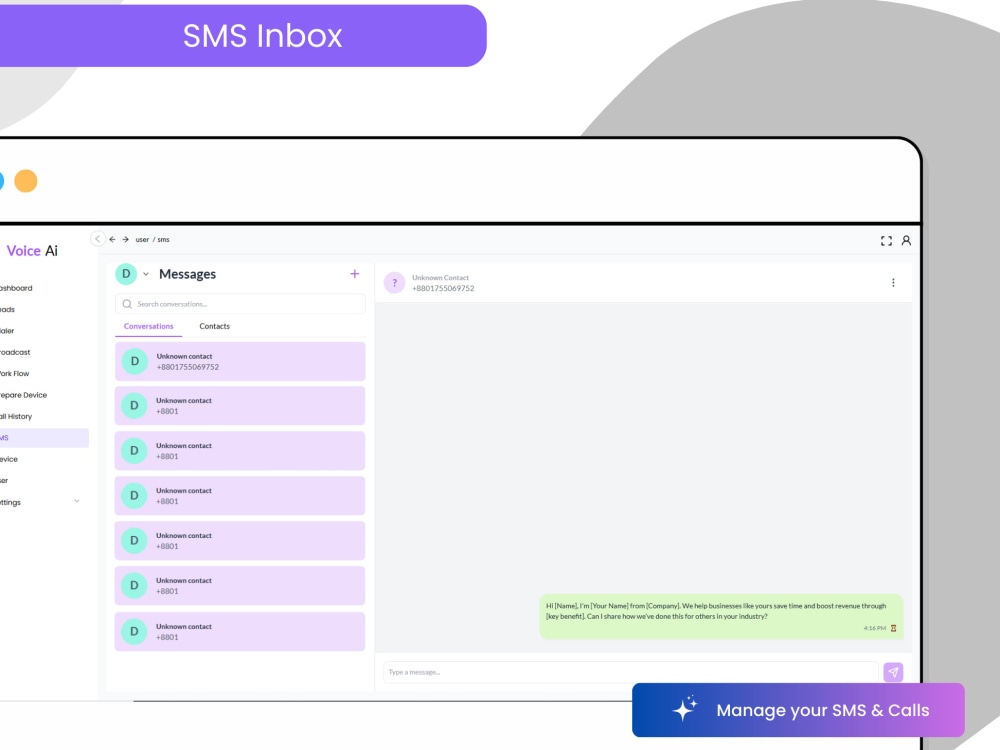Click the D account avatar beside Messages
1000x750 pixels.
tap(126, 274)
